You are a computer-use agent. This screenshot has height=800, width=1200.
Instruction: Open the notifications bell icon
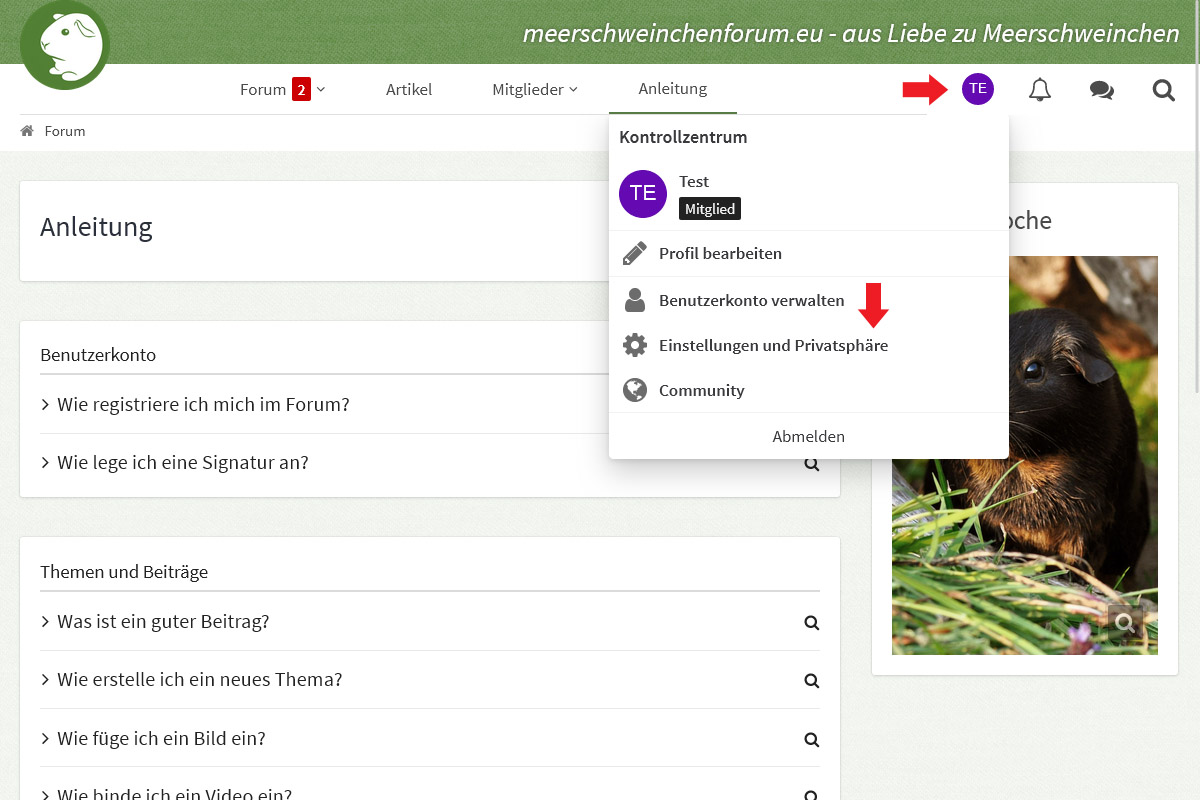1040,90
